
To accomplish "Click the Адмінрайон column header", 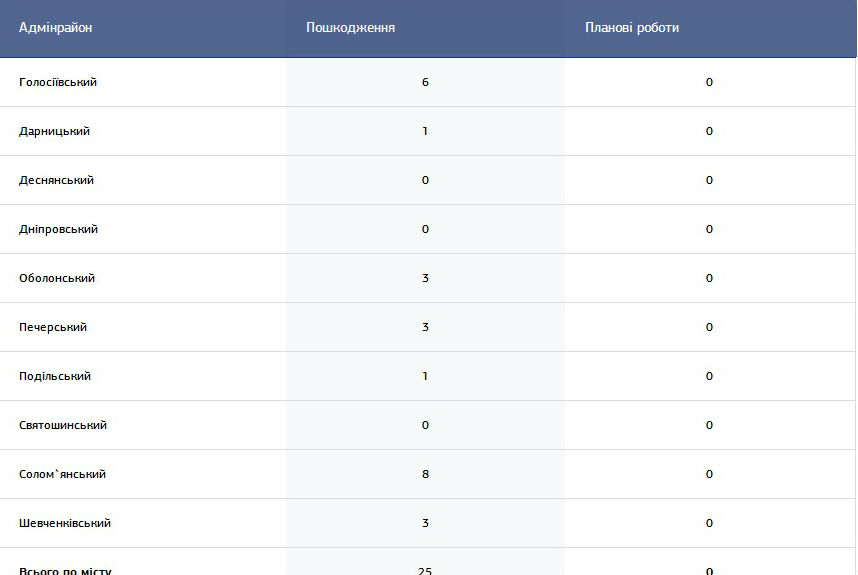I will coord(55,27).
